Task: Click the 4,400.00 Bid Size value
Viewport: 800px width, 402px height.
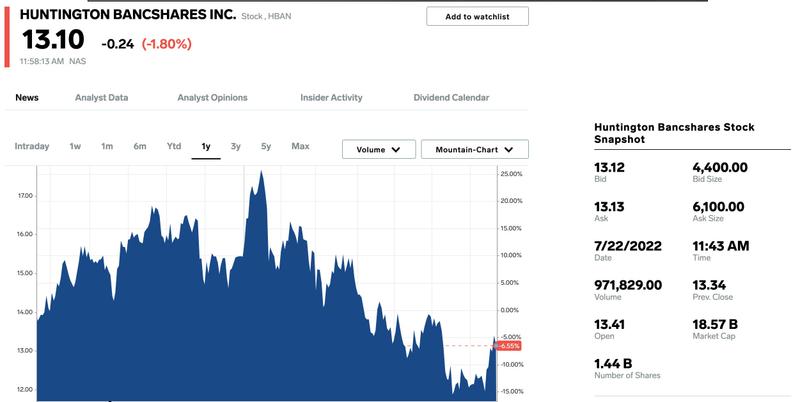Action: coord(720,167)
